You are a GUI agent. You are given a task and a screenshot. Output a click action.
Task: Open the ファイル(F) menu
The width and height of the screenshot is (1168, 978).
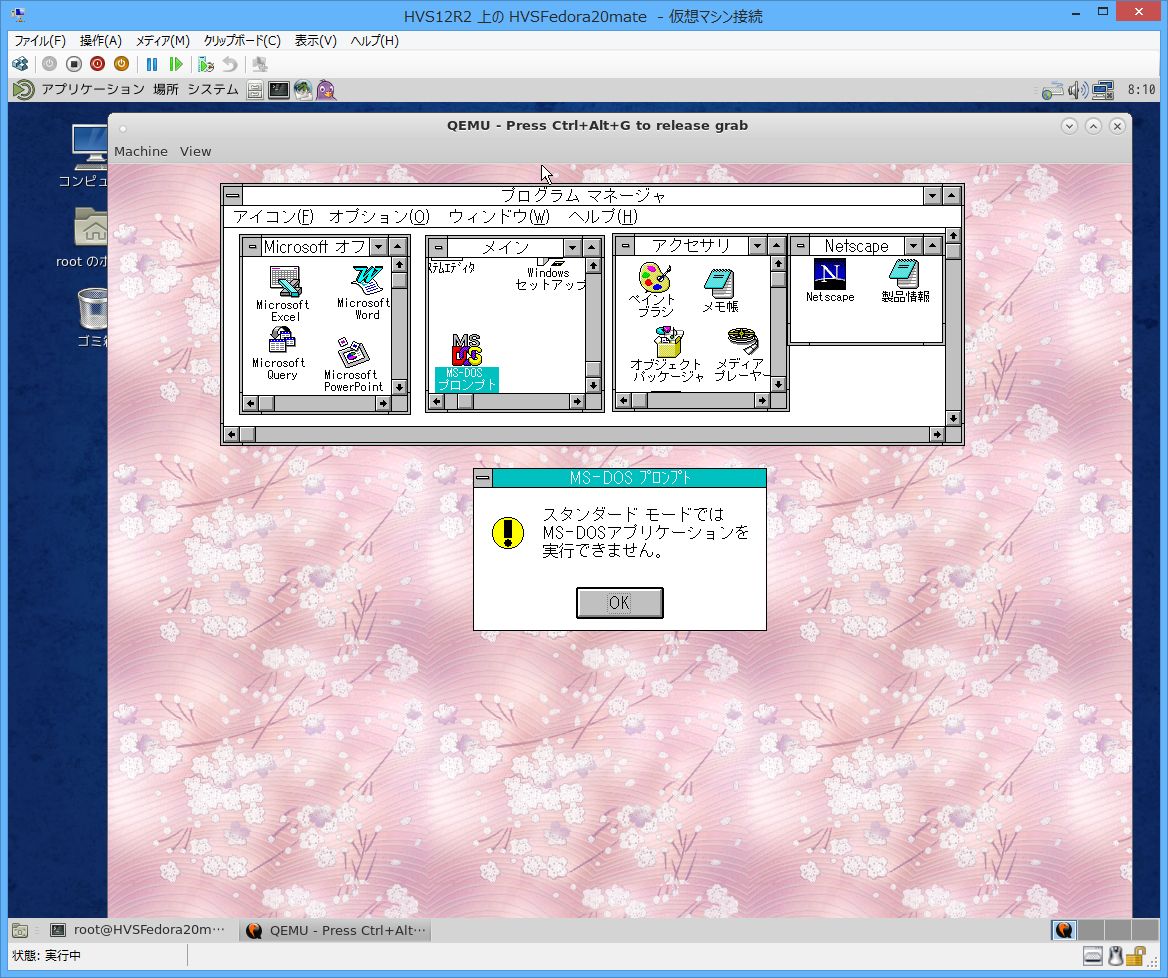(x=40, y=41)
